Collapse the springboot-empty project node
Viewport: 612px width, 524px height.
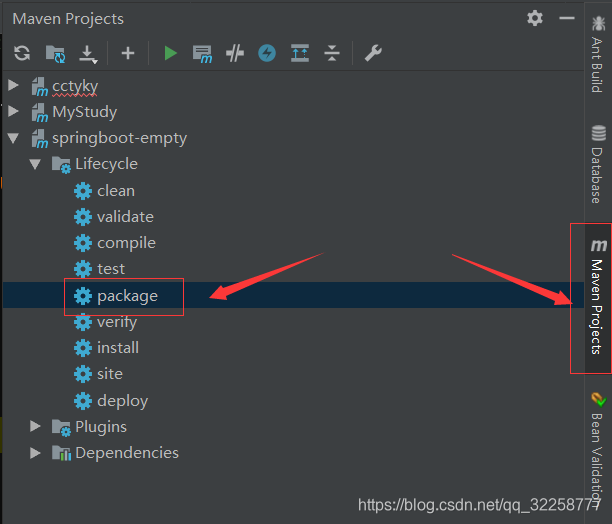tap(13, 138)
